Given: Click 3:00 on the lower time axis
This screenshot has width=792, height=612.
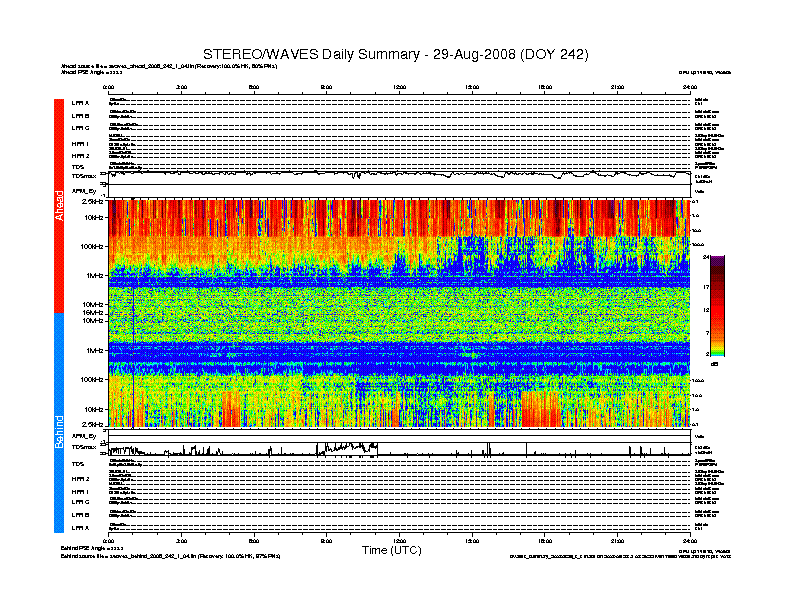Looking at the screenshot, I should (181, 541).
